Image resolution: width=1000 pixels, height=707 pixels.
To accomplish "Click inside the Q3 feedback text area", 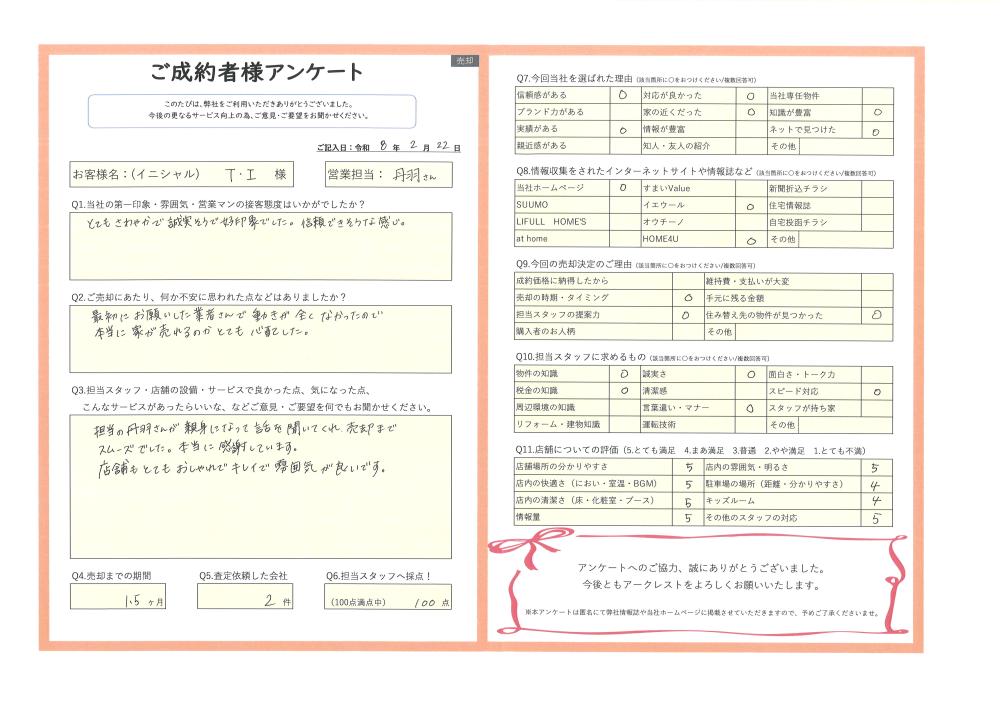I will pos(260,485).
